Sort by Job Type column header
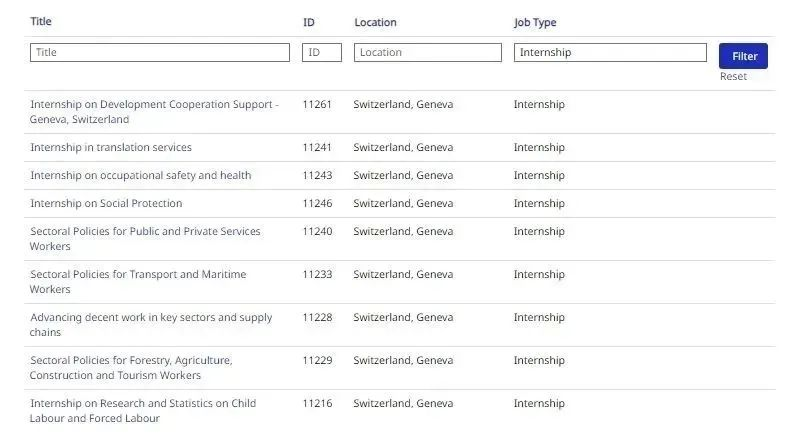 [x=535, y=22]
